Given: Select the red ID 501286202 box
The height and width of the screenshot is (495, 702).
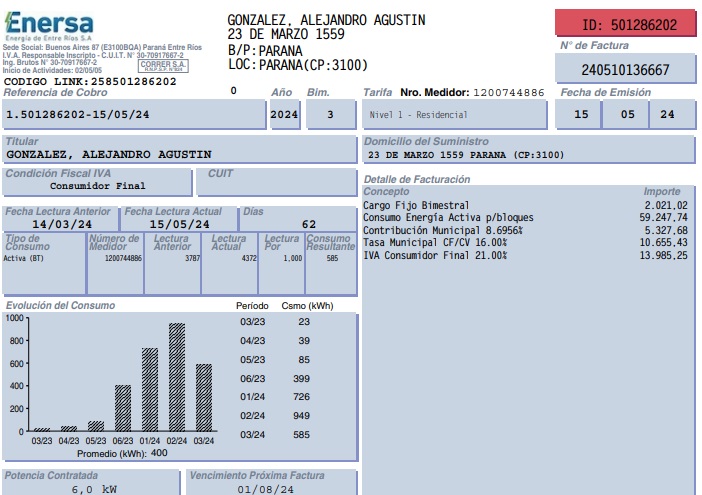Looking at the screenshot, I should (x=624, y=24).
